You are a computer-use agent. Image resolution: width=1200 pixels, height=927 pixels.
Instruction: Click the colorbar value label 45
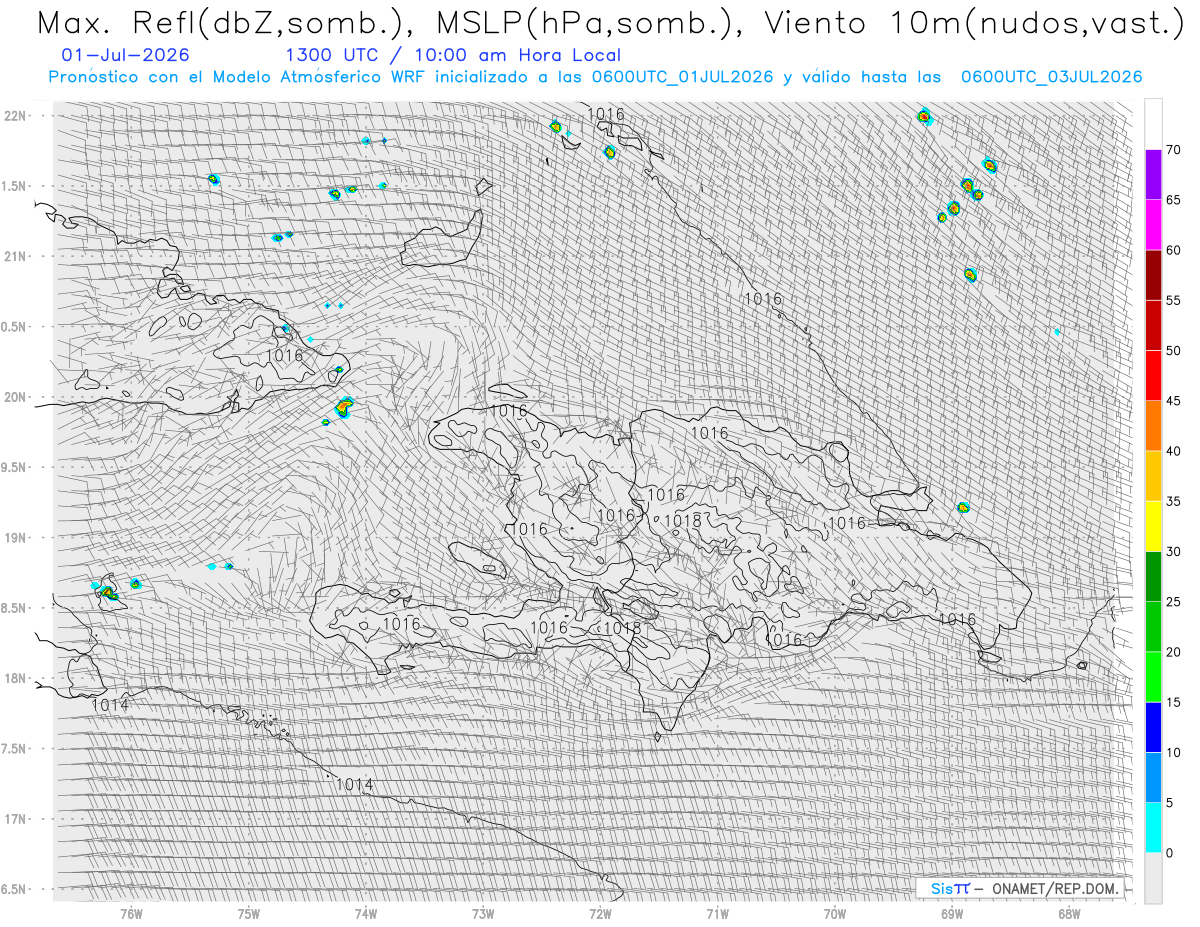coord(1173,401)
